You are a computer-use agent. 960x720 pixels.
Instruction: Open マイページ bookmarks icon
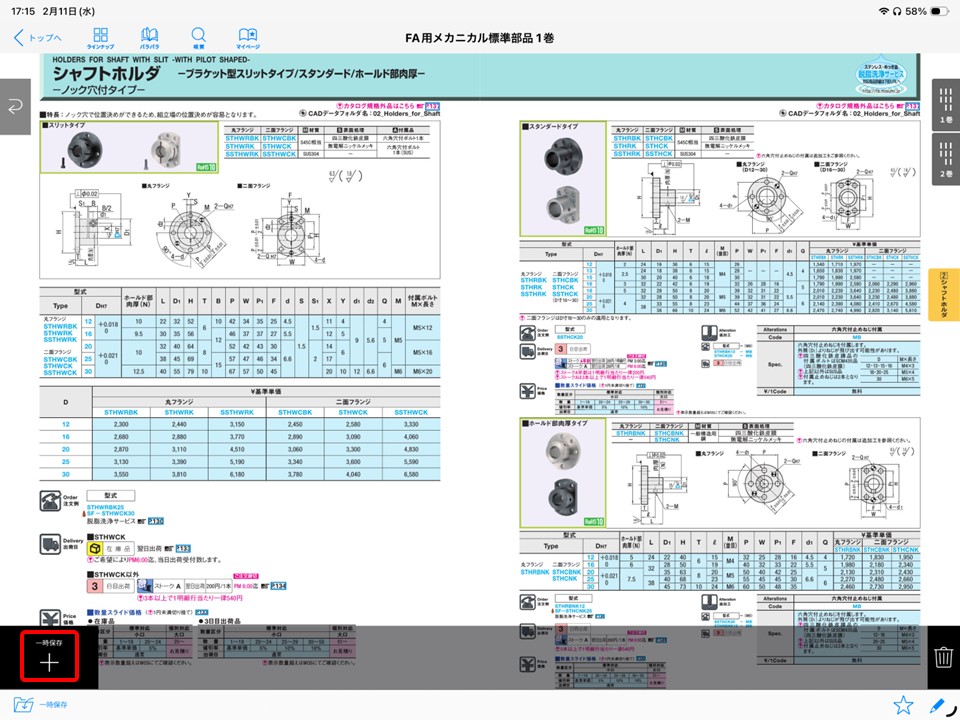point(247,38)
